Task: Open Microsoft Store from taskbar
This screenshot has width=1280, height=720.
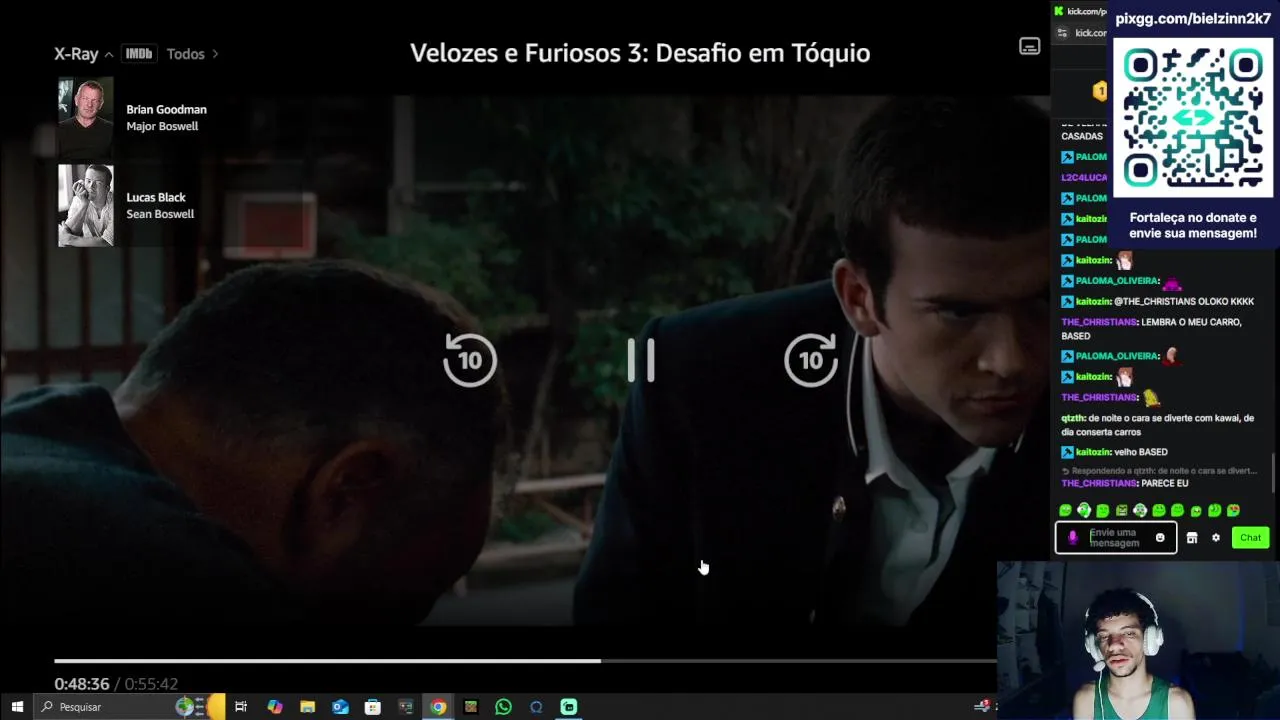Action: click(373, 707)
